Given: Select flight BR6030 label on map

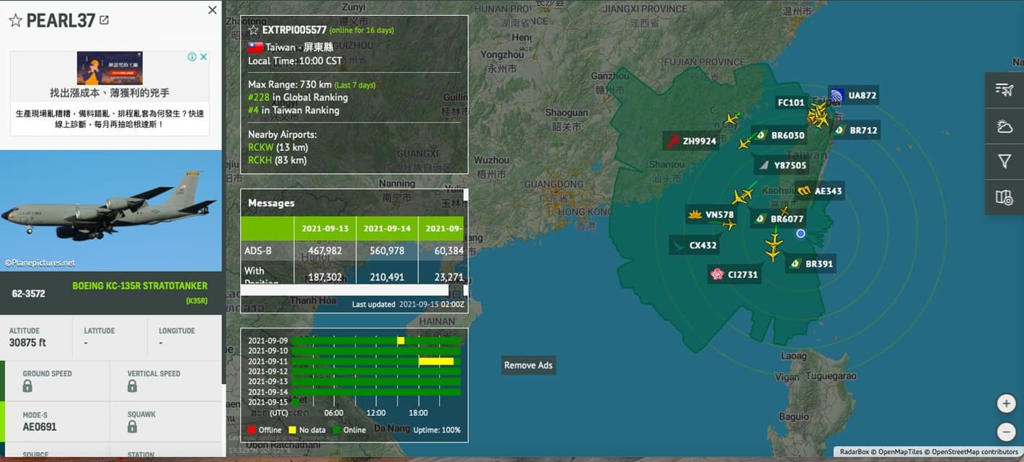Looking at the screenshot, I should (x=778, y=136).
